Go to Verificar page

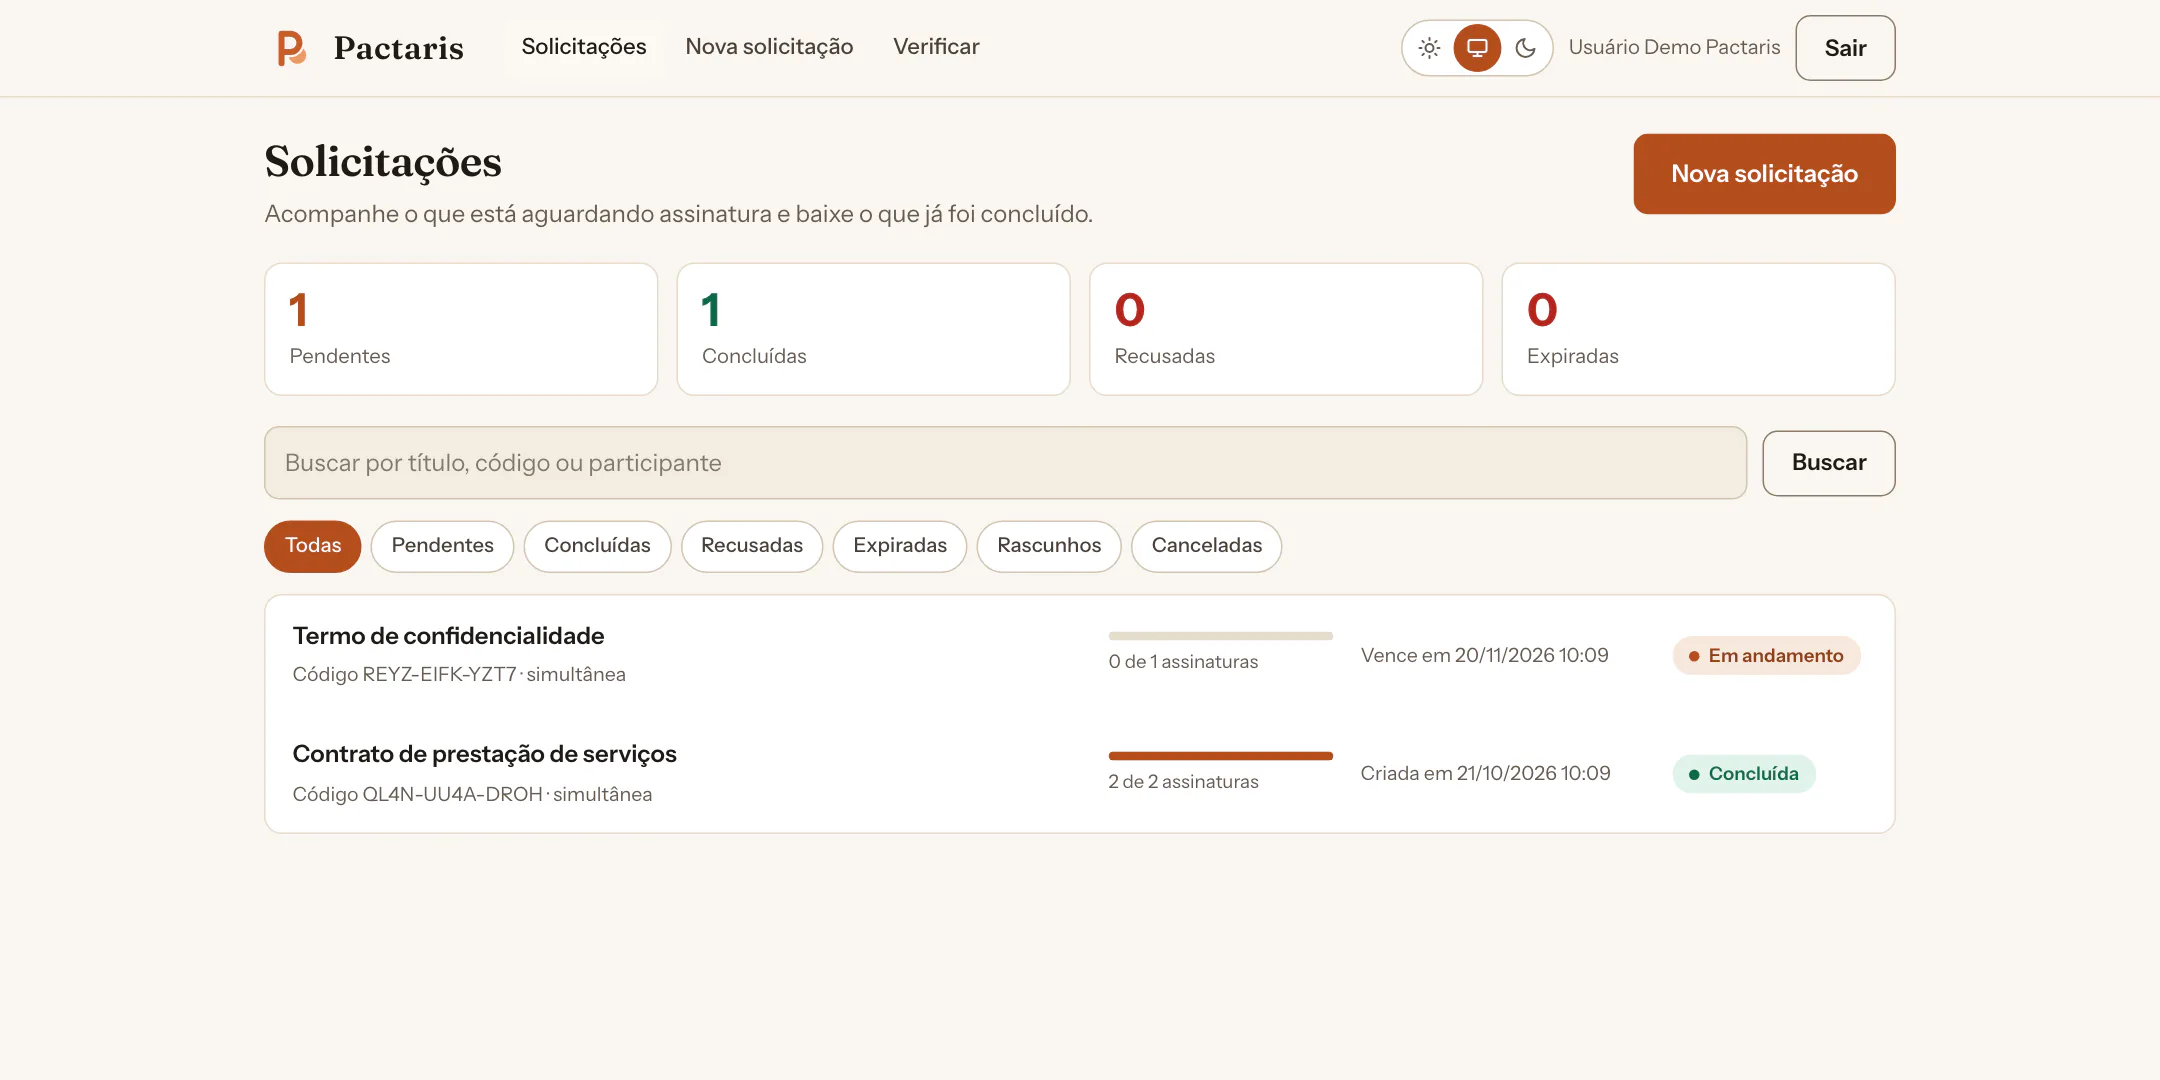coord(936,47)
